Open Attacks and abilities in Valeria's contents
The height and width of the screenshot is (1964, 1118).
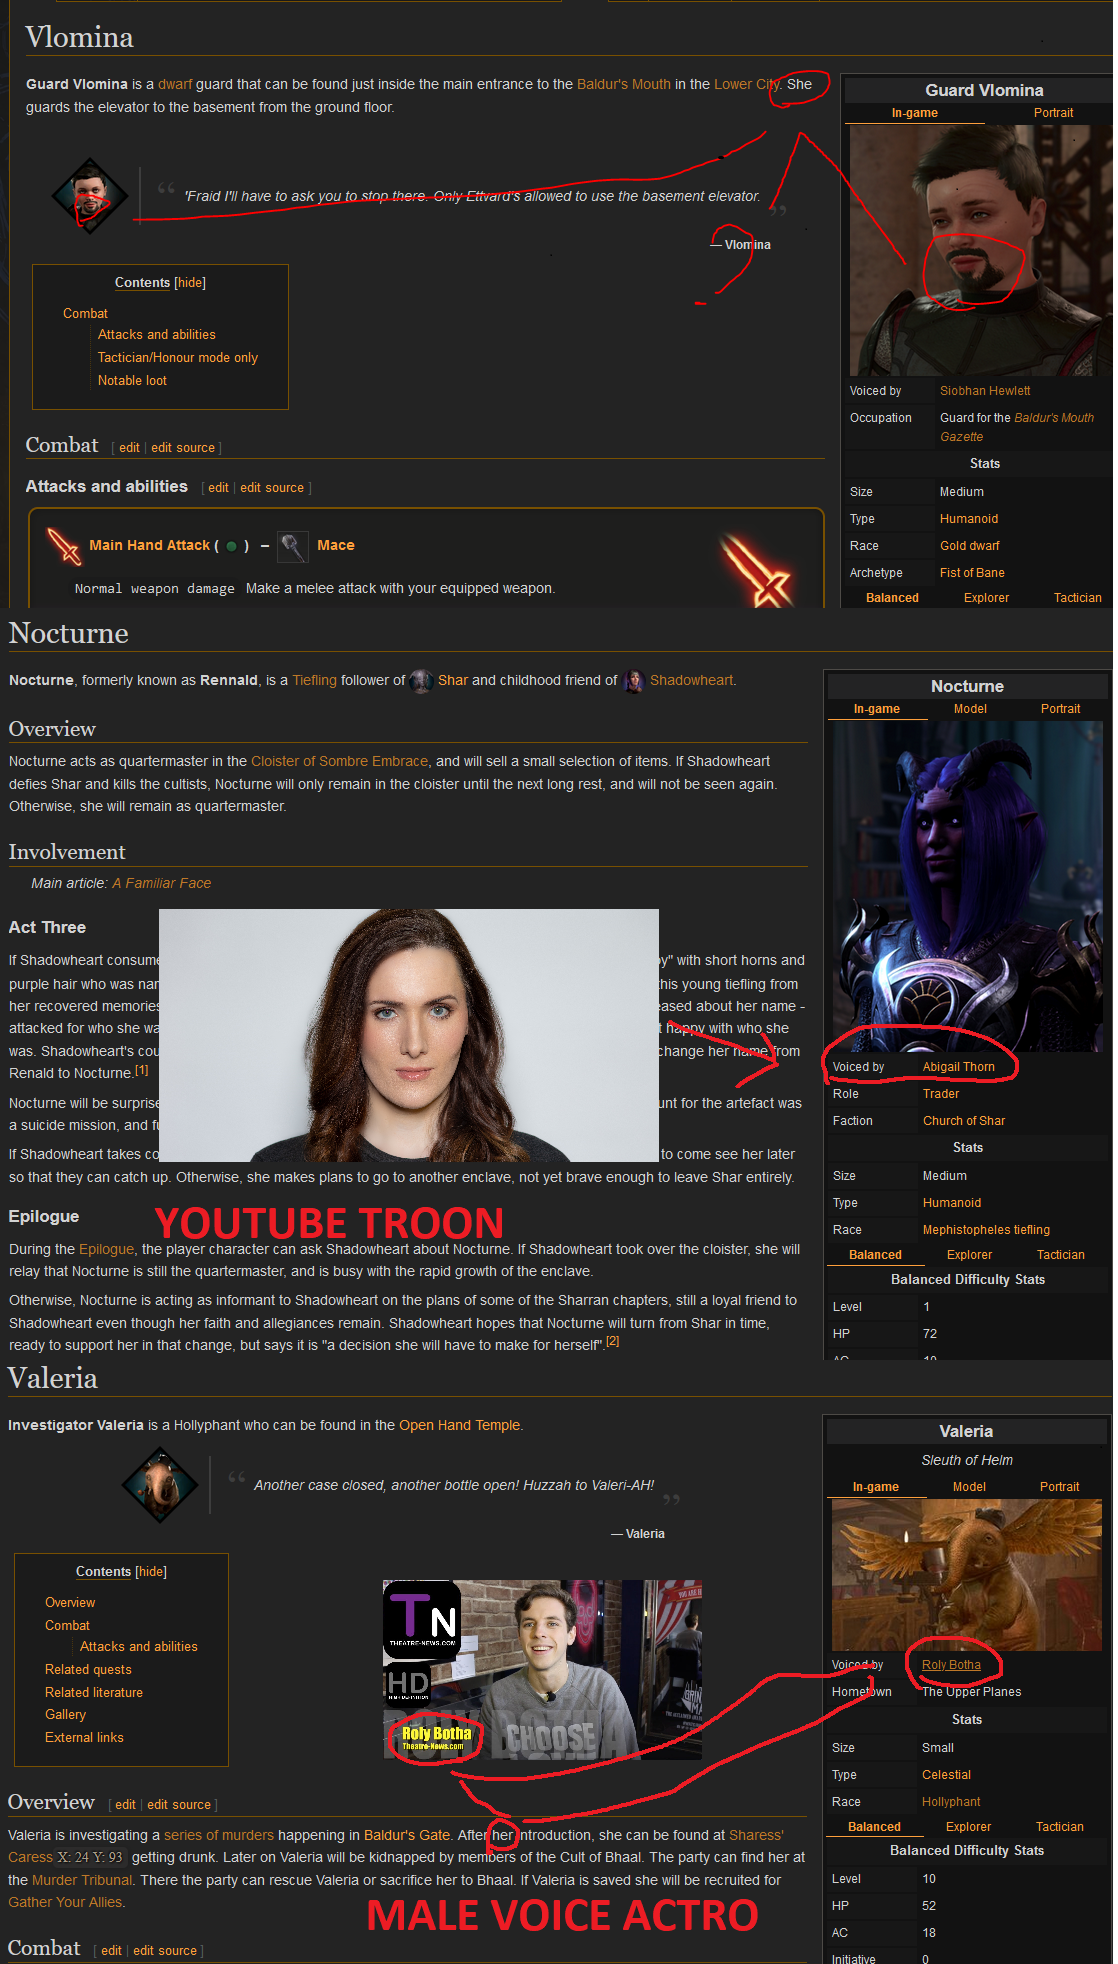click(138, 1647)
